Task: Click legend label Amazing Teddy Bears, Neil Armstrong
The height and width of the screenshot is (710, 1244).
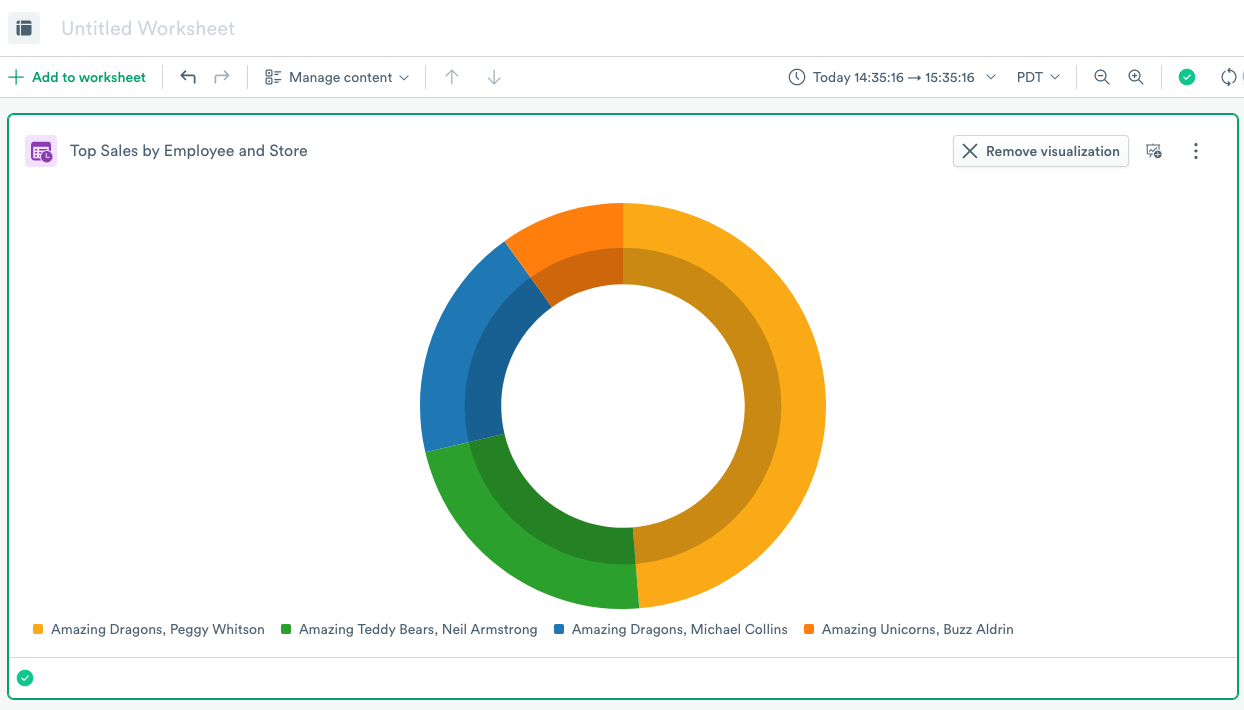Action: click(x=418, y=629)
